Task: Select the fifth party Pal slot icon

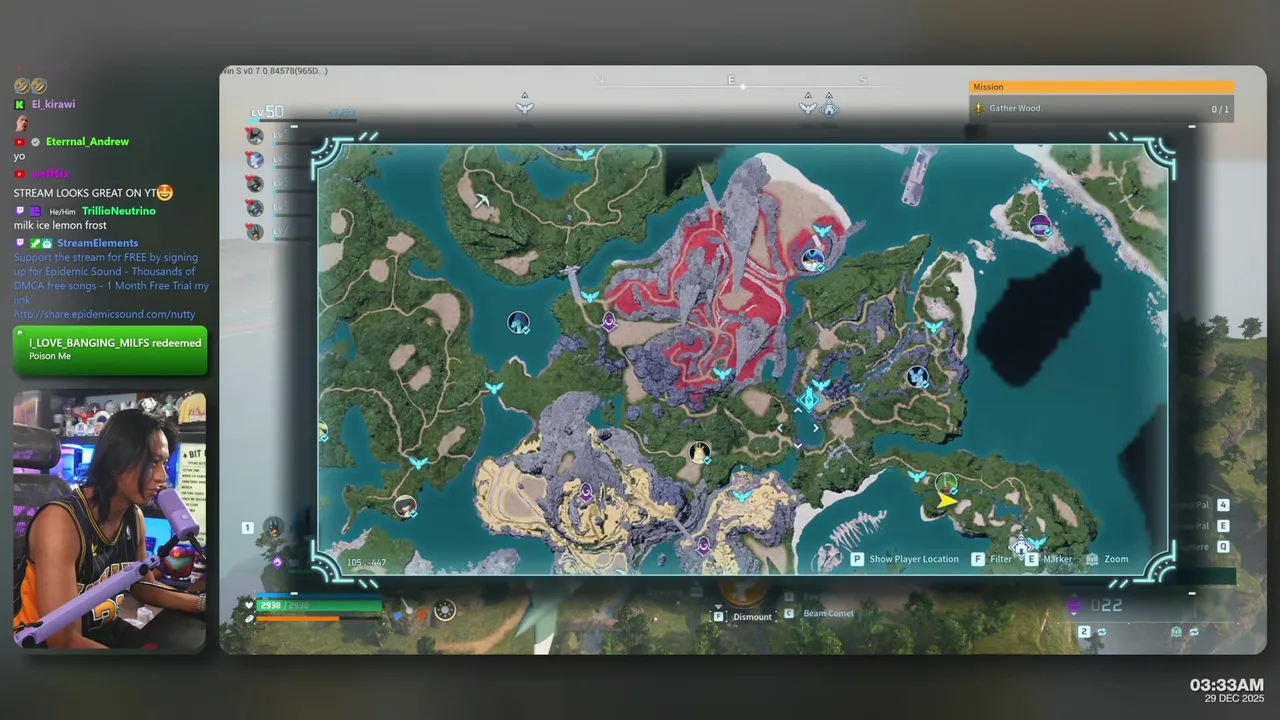Action: coord(255,232)
